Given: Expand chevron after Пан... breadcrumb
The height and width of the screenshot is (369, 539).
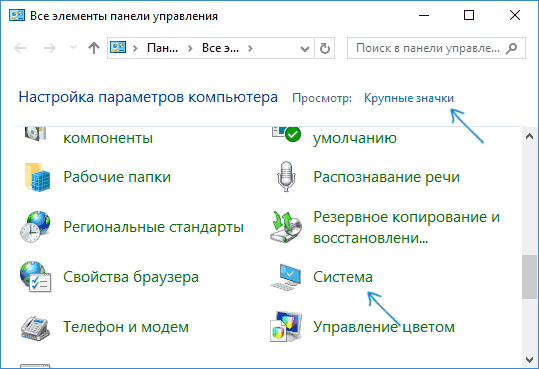Looking at the screenshot, I should tap(190, 48).
